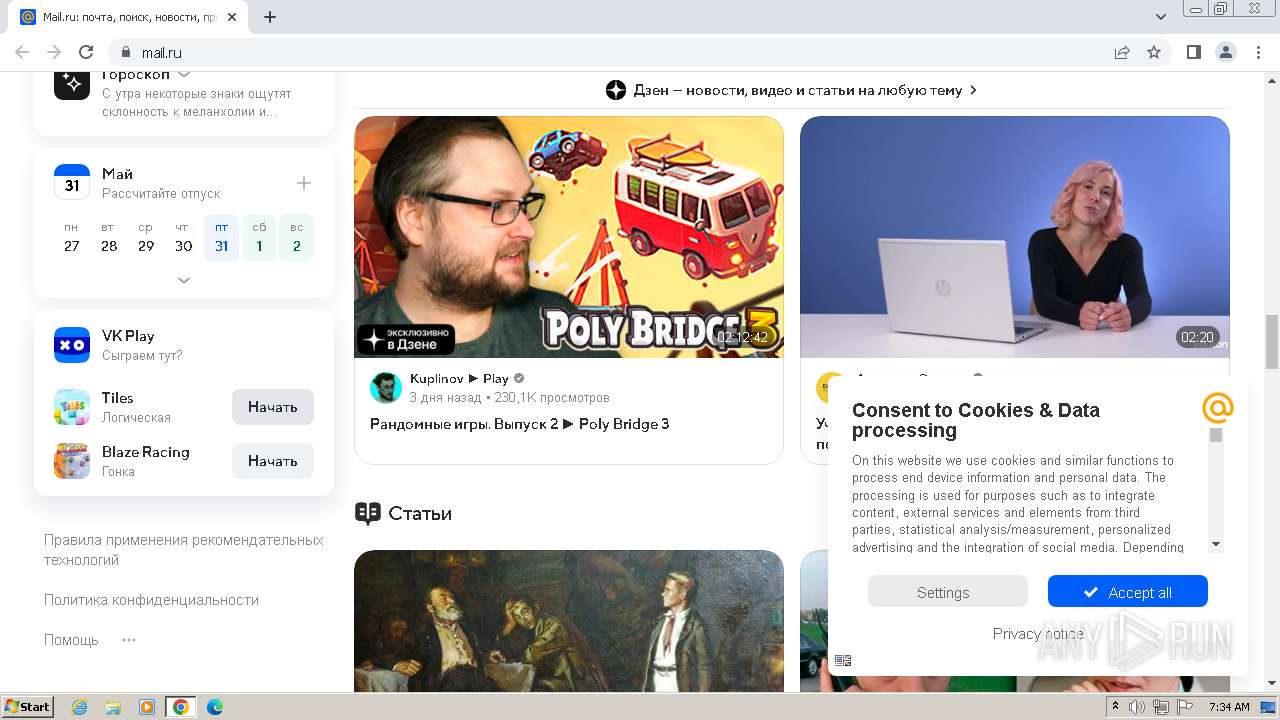Open the 7:34 AM clock

tap(1229, 707)
